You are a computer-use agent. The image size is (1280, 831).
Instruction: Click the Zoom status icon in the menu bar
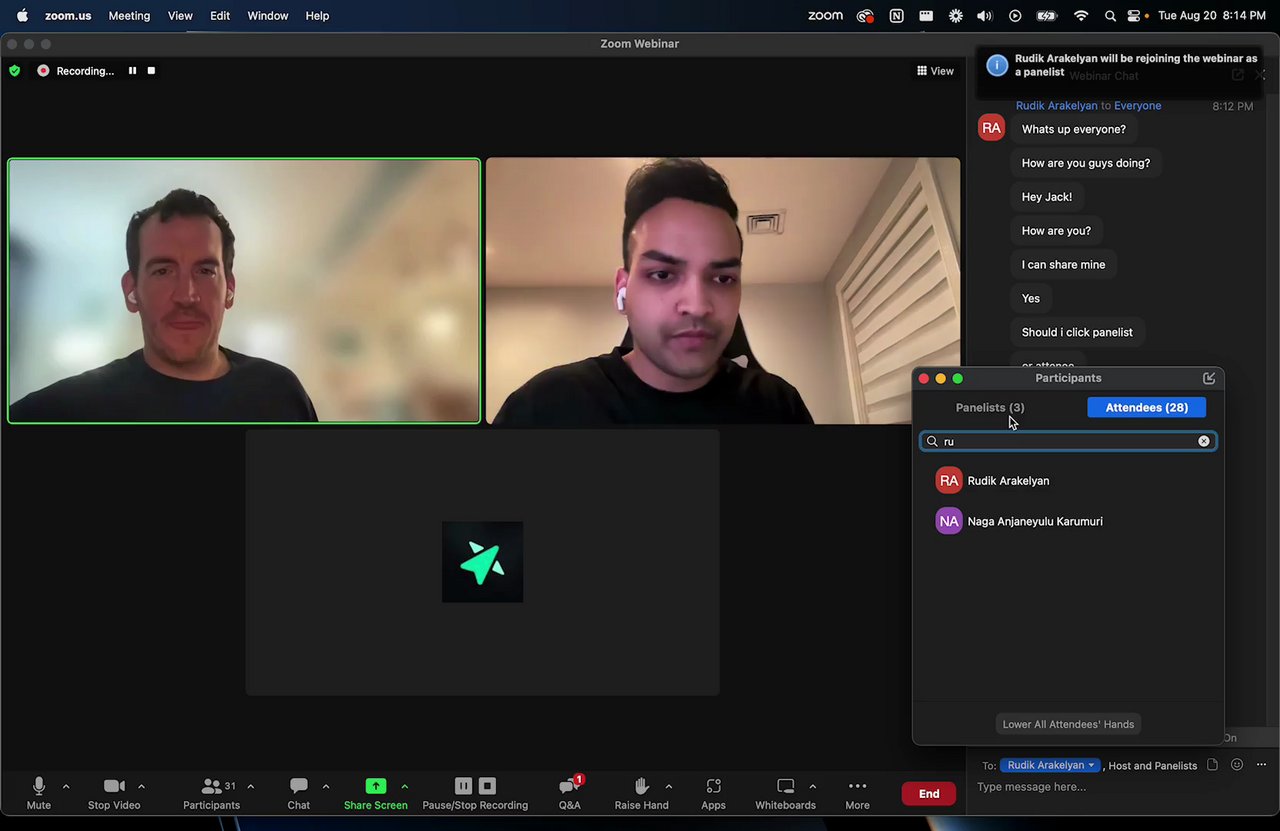click(x=825, y=16)
